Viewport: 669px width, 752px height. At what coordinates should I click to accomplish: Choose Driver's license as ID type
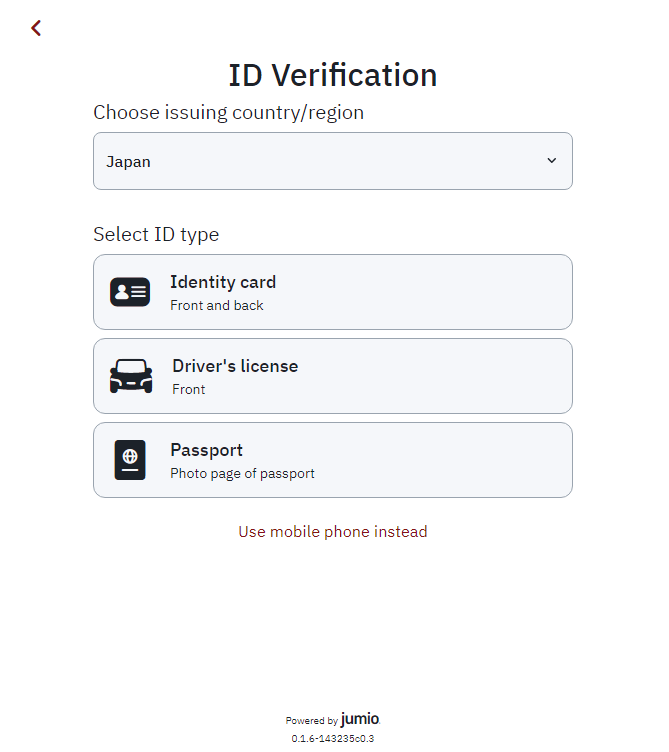click(332, 376)
